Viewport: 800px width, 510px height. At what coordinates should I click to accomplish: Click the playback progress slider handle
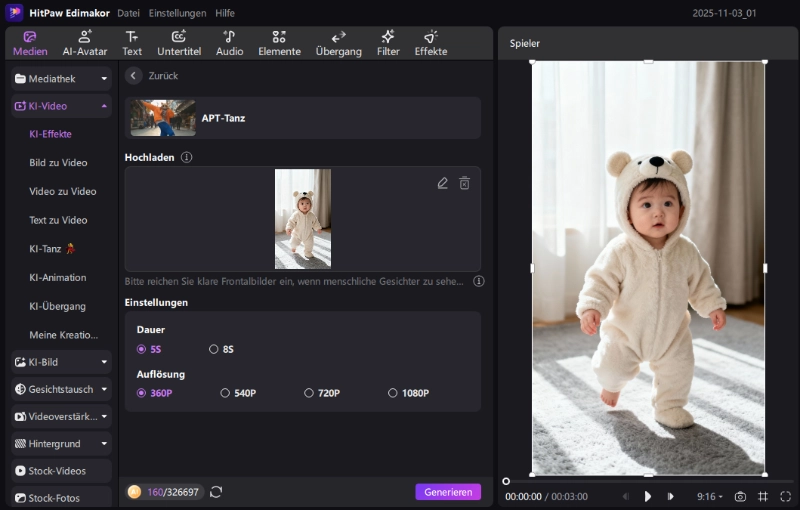click(506, 481)
